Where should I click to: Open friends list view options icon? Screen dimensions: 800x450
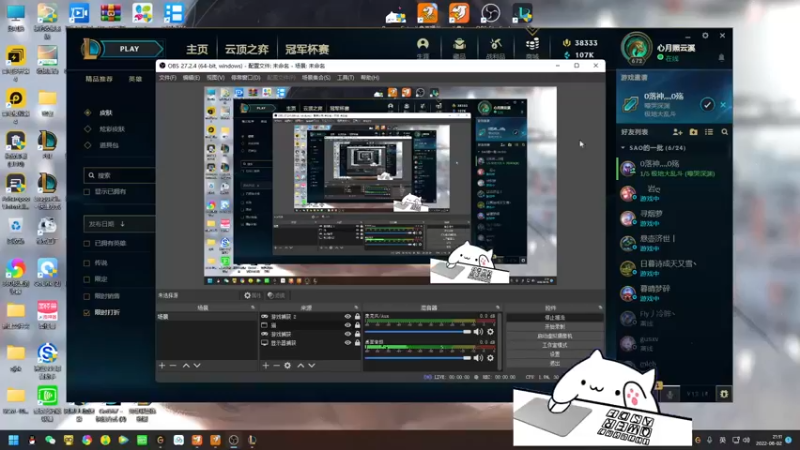pos(709,132)
